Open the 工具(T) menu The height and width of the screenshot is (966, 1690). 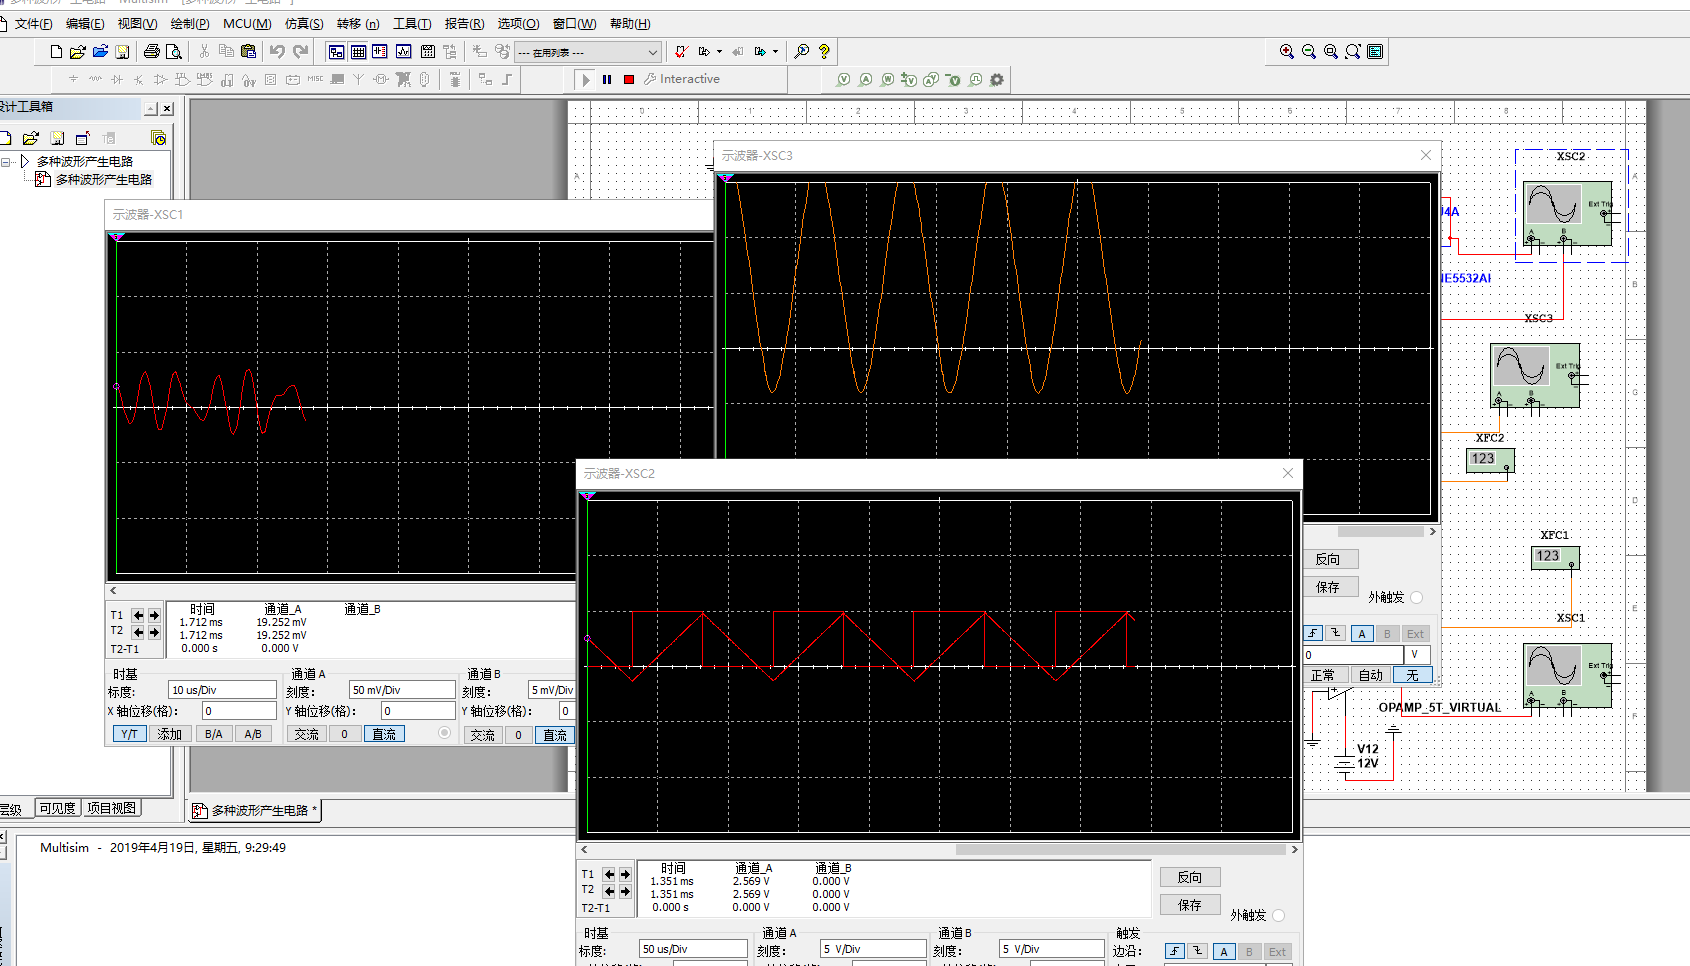(x=412, y=24)
